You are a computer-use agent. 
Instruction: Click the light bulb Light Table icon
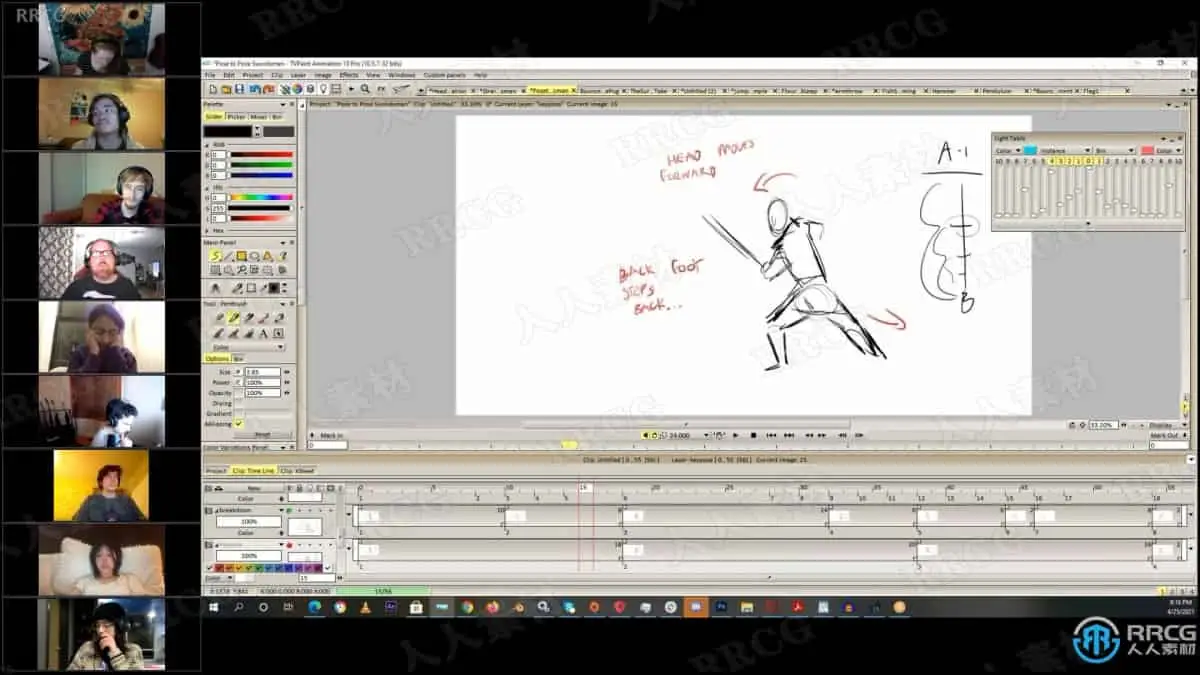pos(323,89)
